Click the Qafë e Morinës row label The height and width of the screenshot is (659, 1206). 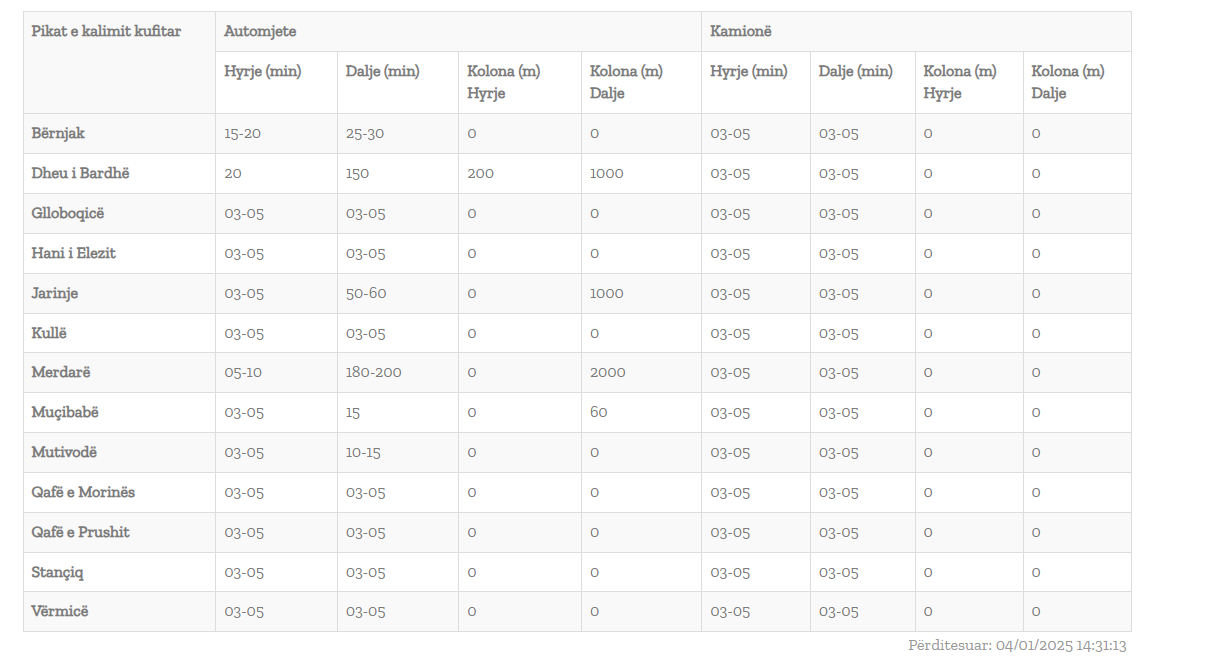(x=83, y=492)
